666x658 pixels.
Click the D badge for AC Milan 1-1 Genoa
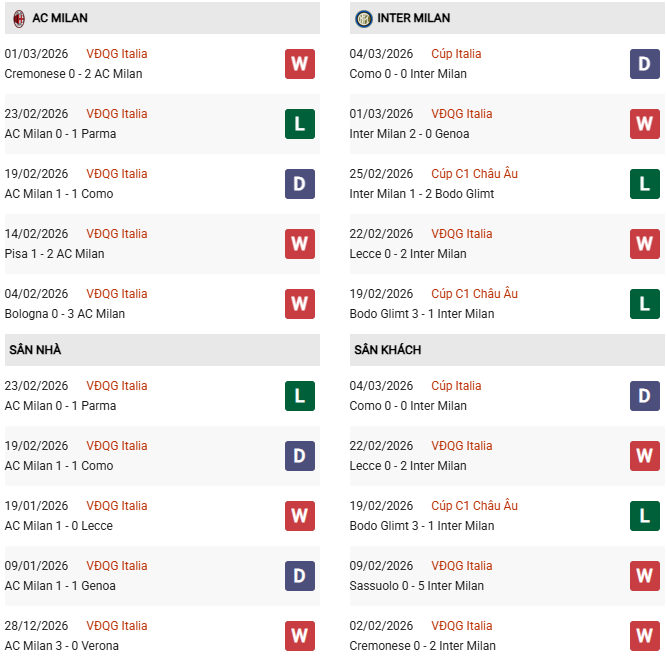(300, 576)
